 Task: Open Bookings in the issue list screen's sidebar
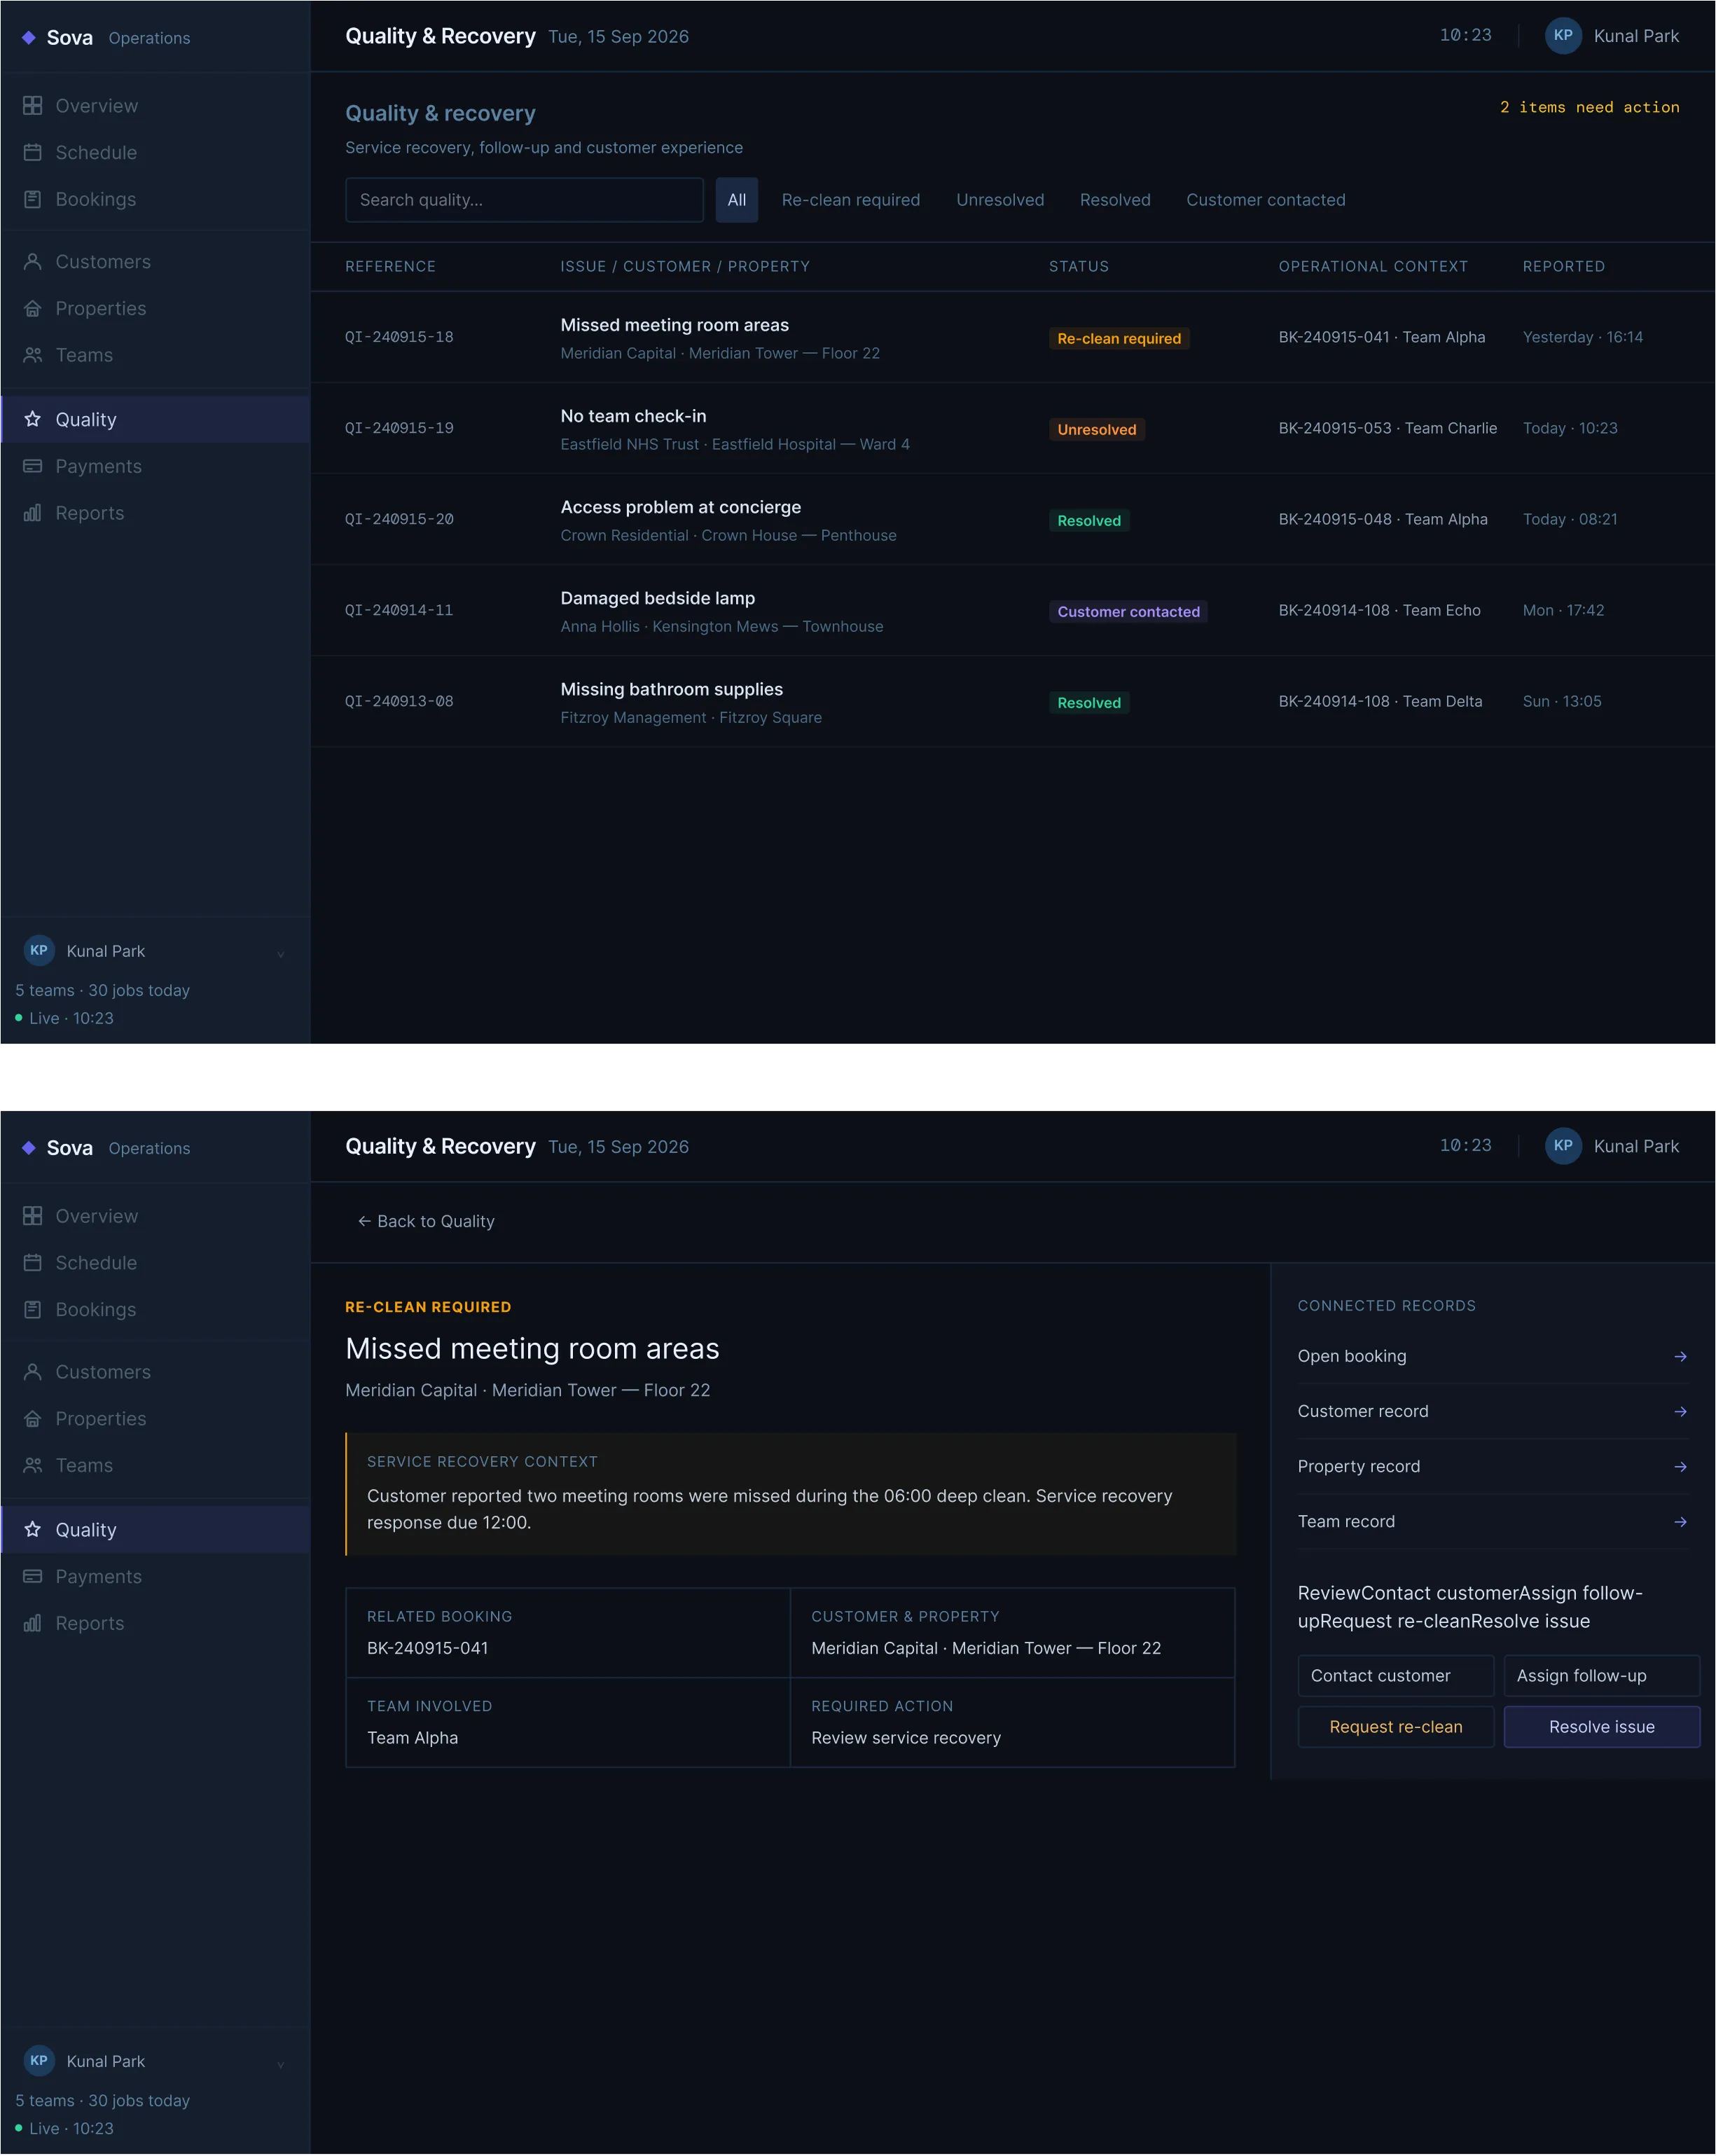click(x=155, y=200)
